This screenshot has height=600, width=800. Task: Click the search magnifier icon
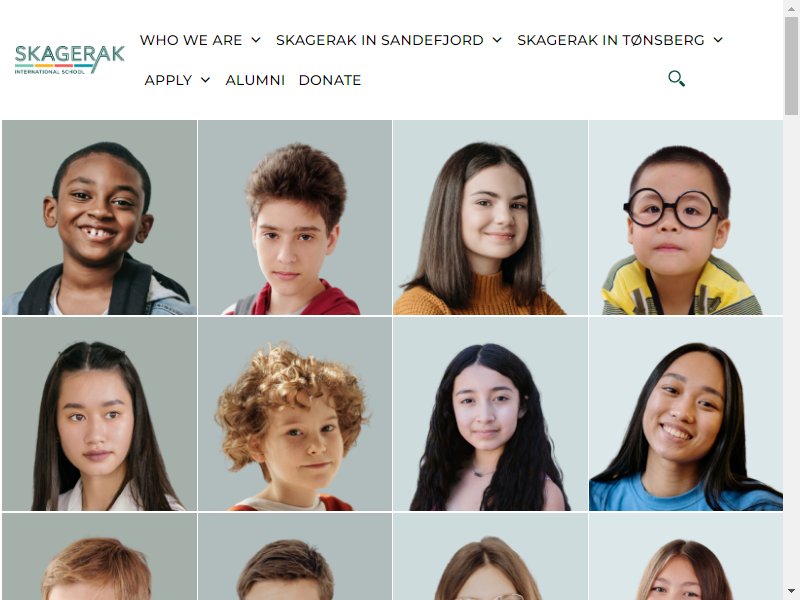(x=676, y=79)
